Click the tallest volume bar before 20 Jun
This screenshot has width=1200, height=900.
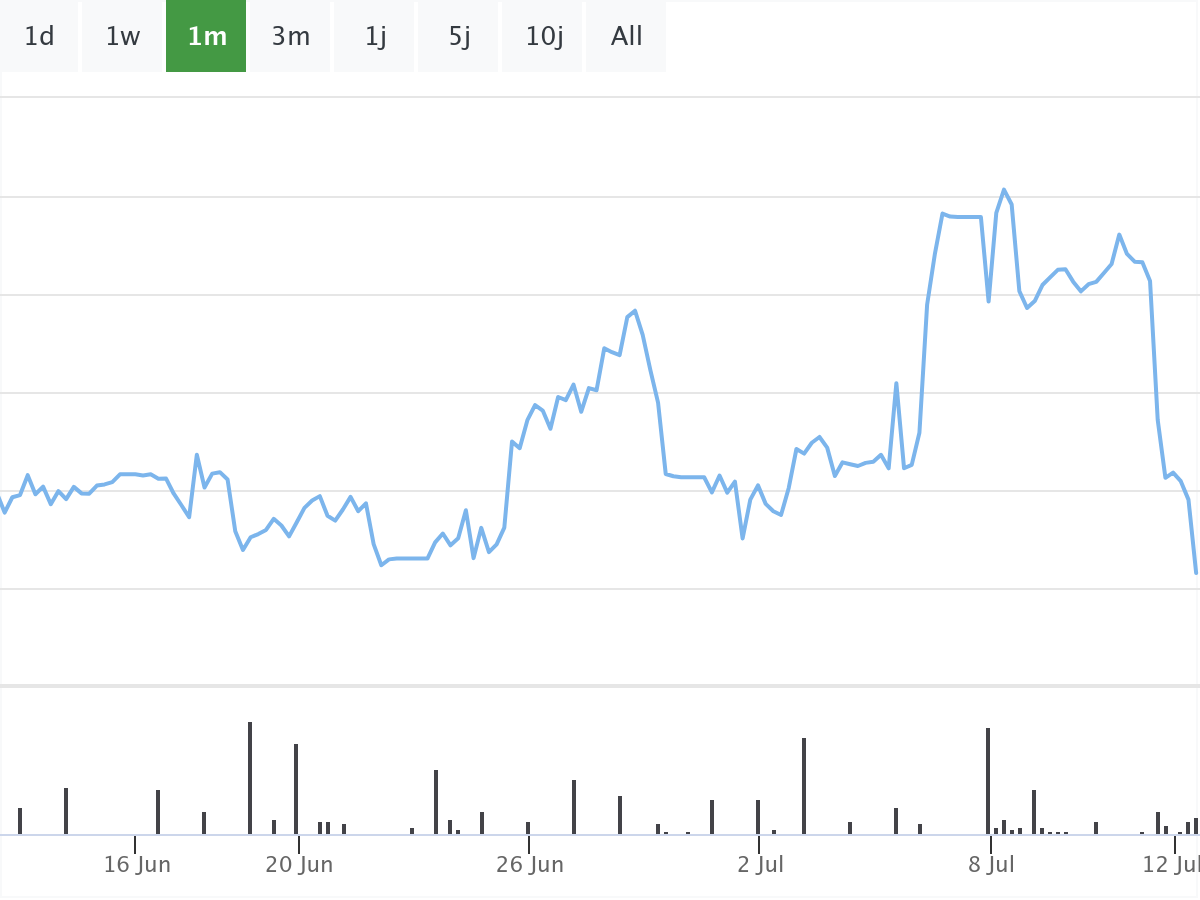(250, 778)
